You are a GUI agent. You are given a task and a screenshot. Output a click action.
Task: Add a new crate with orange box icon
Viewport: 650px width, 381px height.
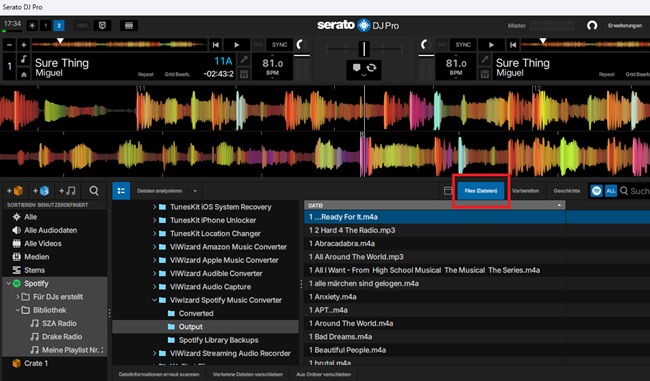[15, 191]
